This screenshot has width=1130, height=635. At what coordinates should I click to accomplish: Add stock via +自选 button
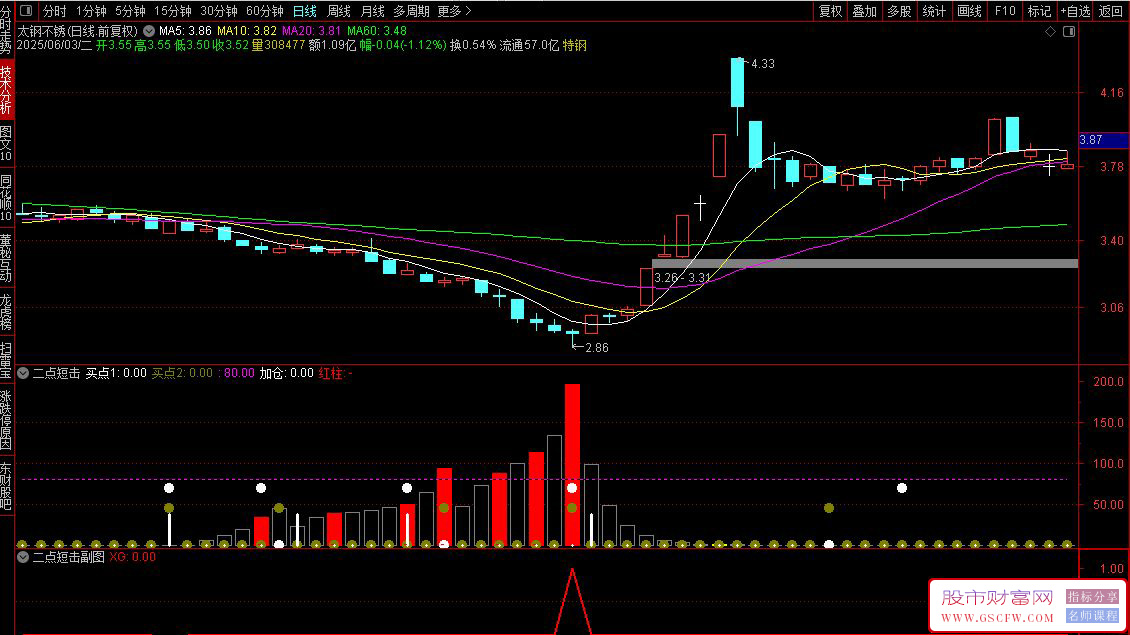(1075, 11)
